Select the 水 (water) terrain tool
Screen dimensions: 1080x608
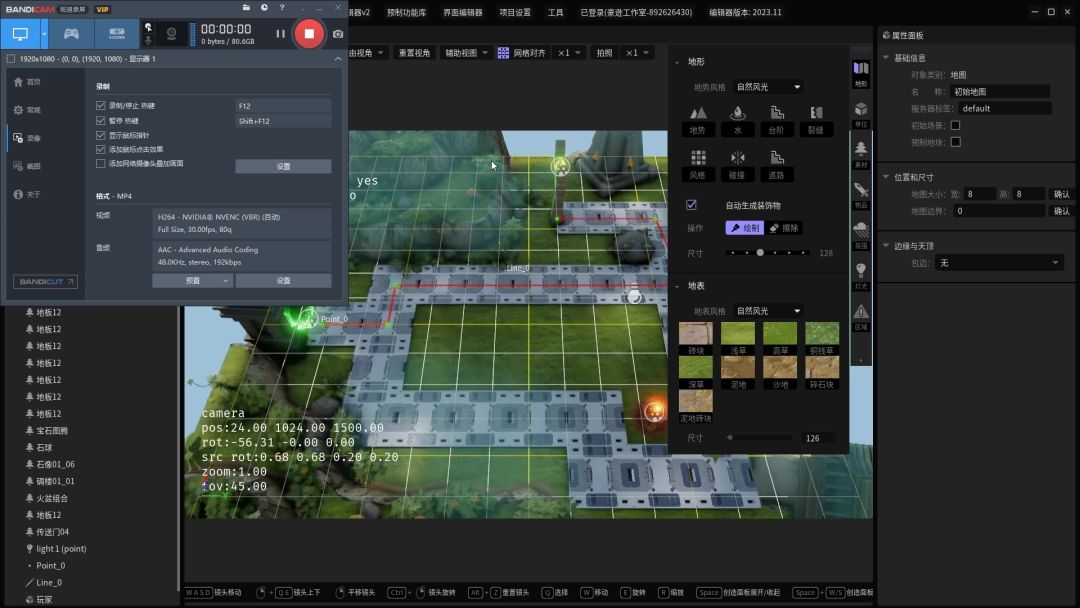(737, 118)
